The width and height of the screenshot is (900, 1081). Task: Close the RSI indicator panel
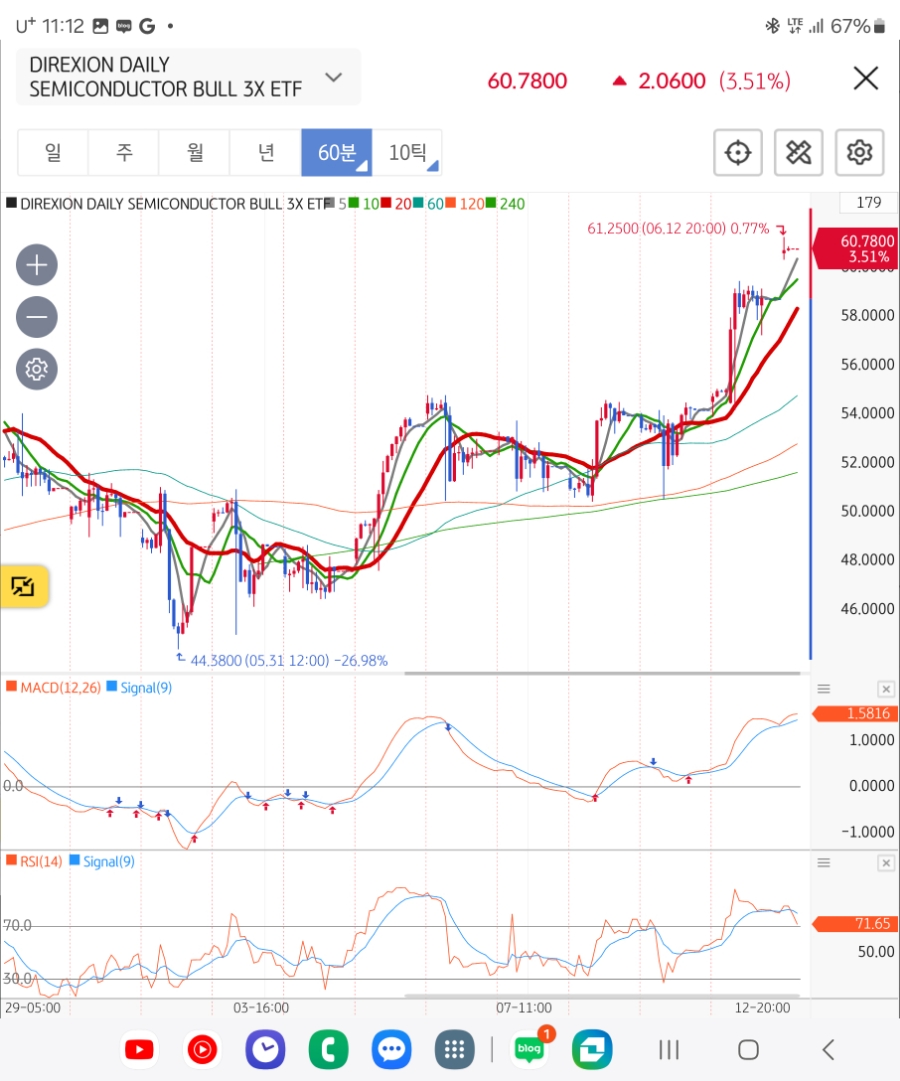[x=886, y=862]
